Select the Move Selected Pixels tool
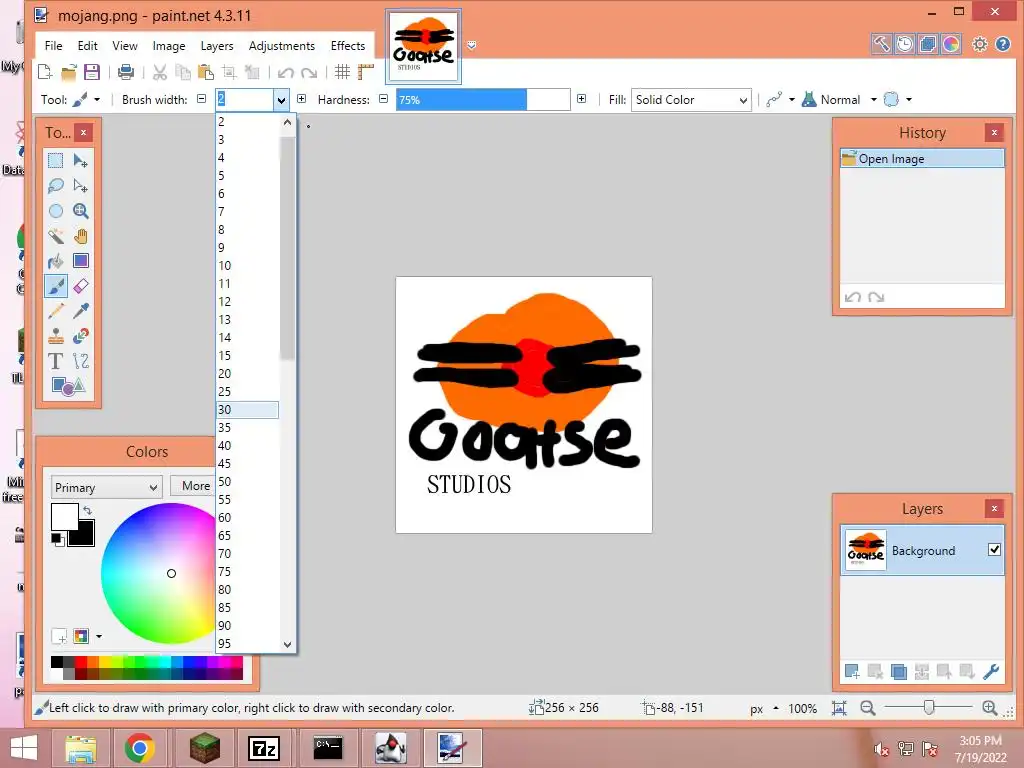This screenshot has height=768, width=1024. pyautogui.click(x=81, y=160)
